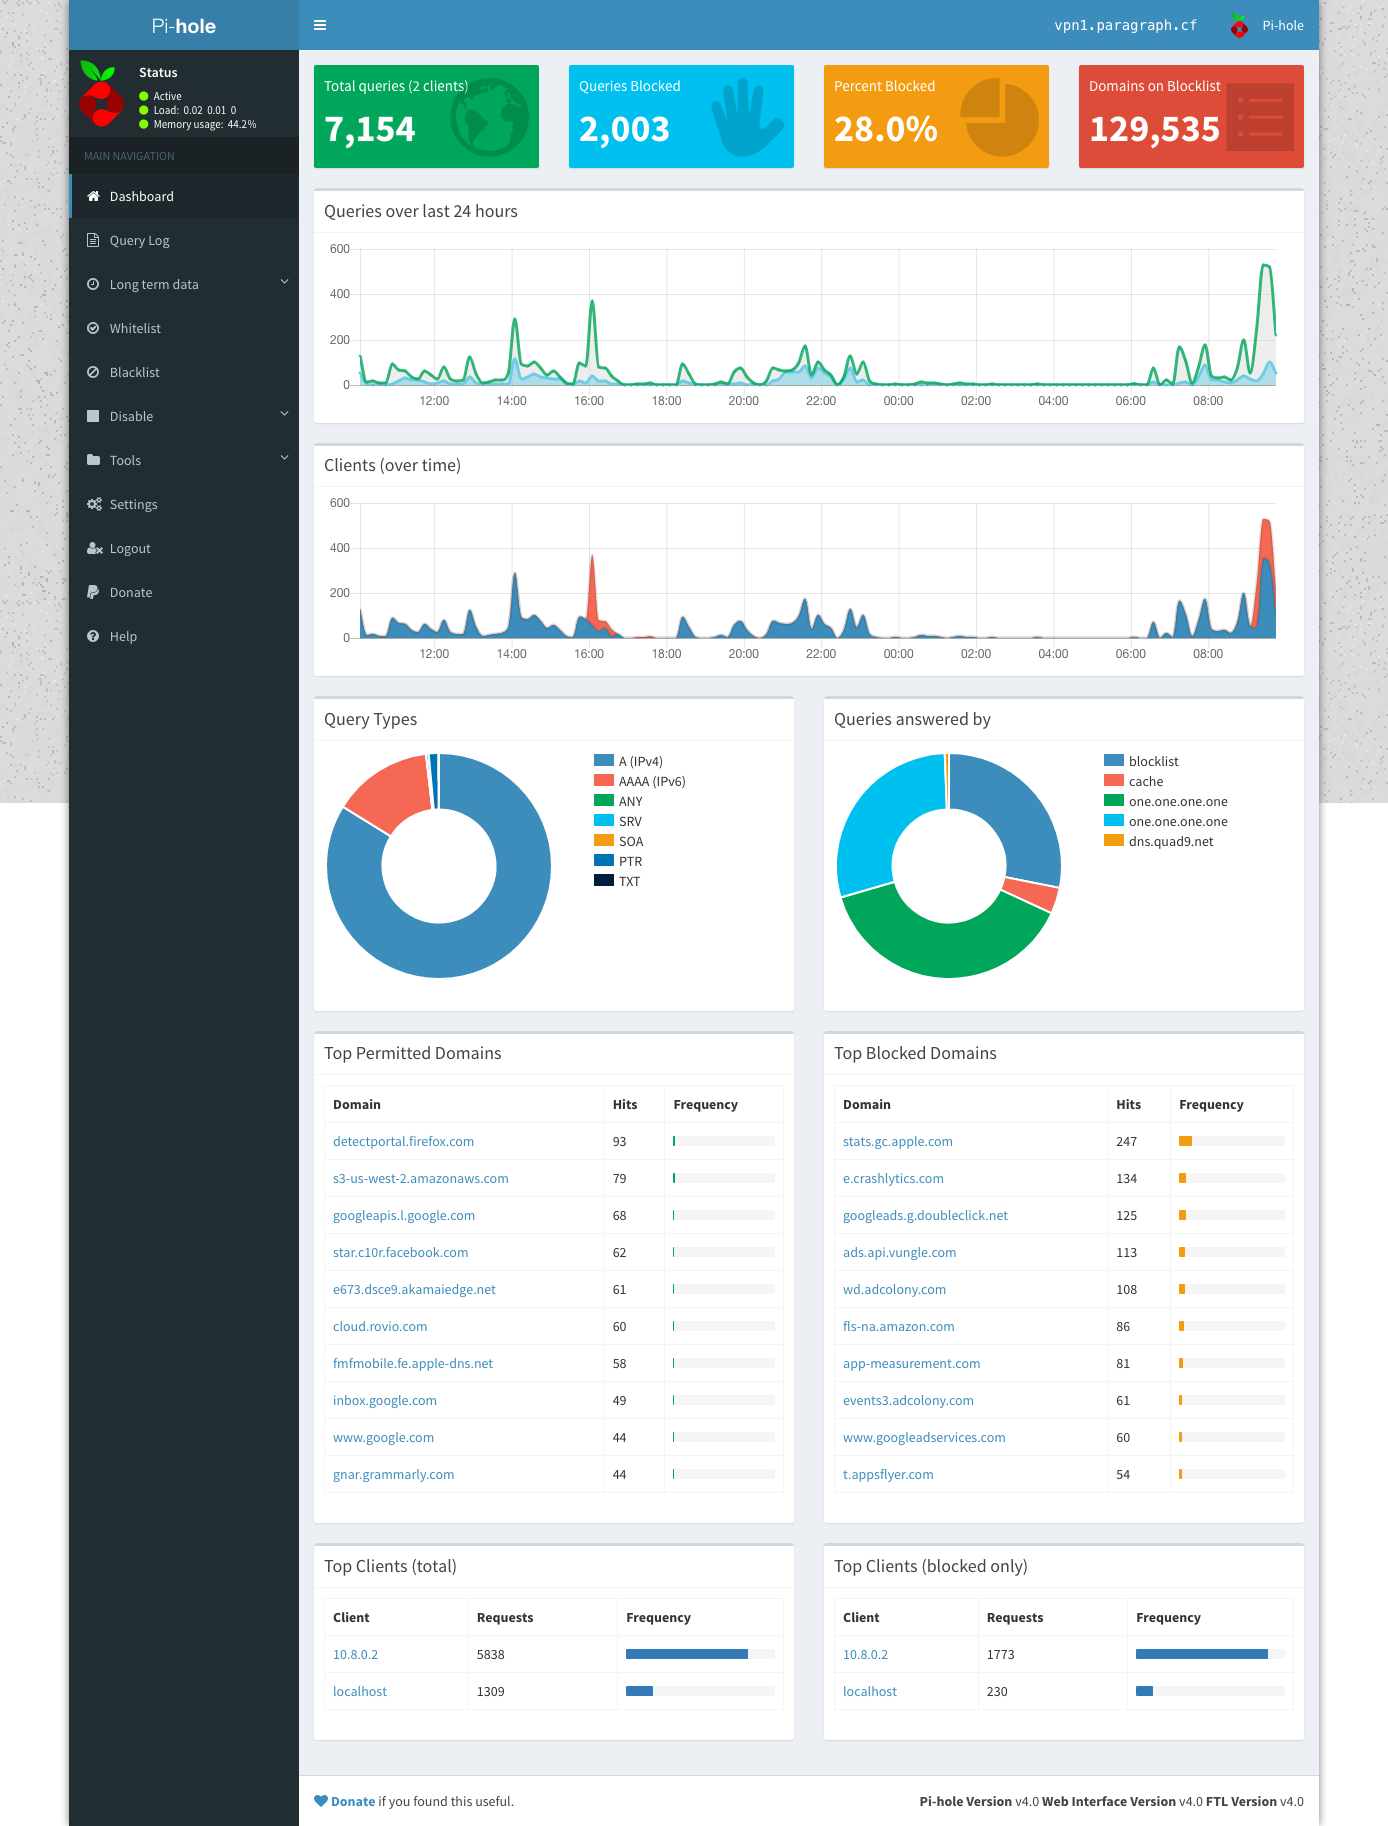Toggle the sidebar with the hamburger icon
Image resolution: width=1388 pixels, height=1826 pixels.
point(320,25)
